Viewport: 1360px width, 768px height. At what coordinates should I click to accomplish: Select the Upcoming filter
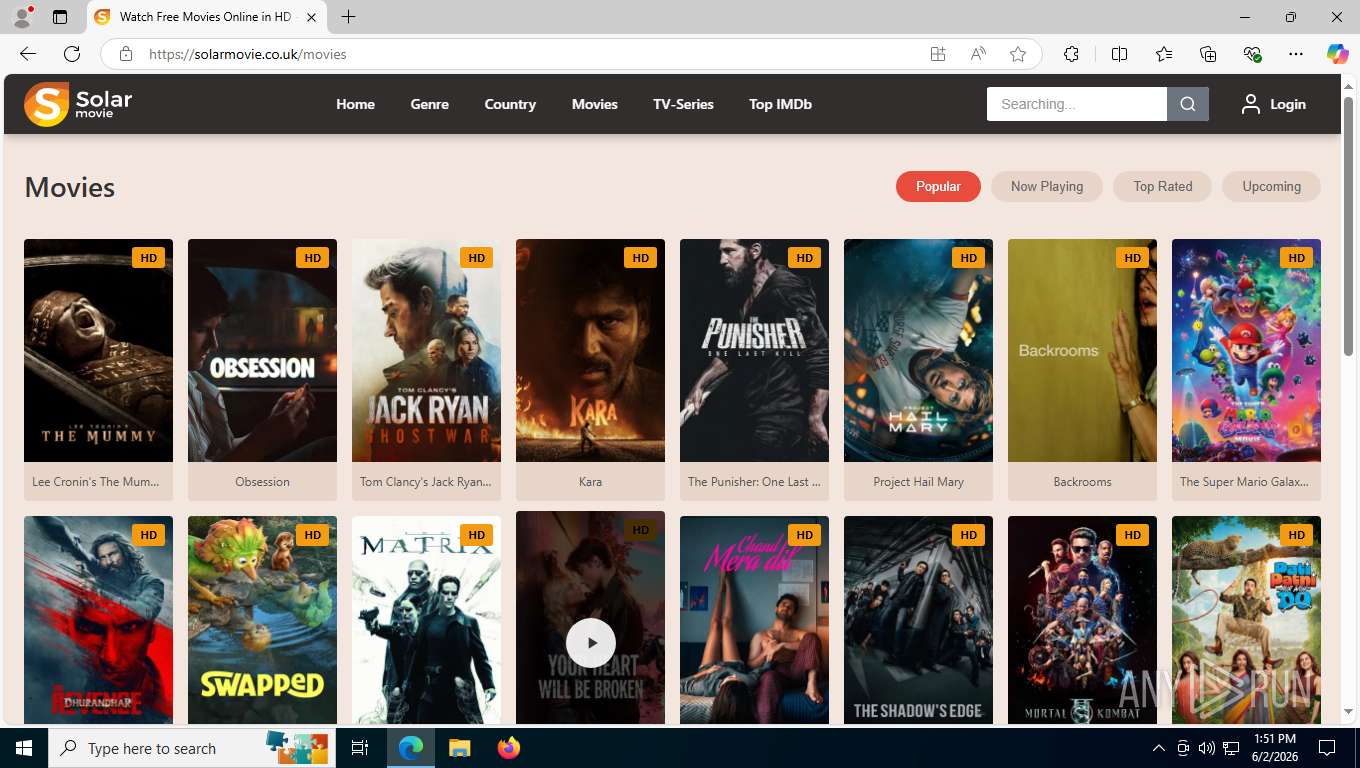pyautogui.click(x=1271, y=186)
